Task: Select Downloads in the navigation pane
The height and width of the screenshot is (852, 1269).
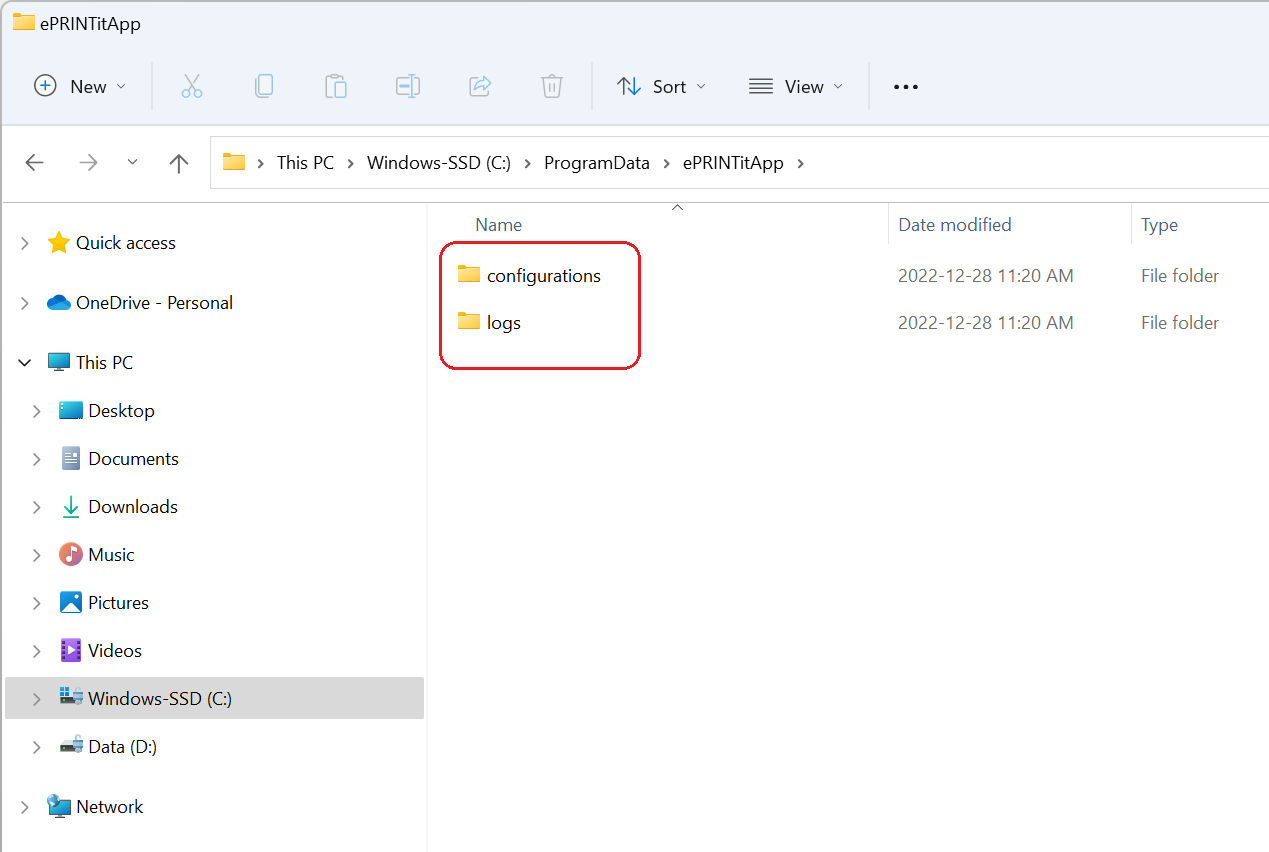Action: pyautogui.click(x=132, y=507)
